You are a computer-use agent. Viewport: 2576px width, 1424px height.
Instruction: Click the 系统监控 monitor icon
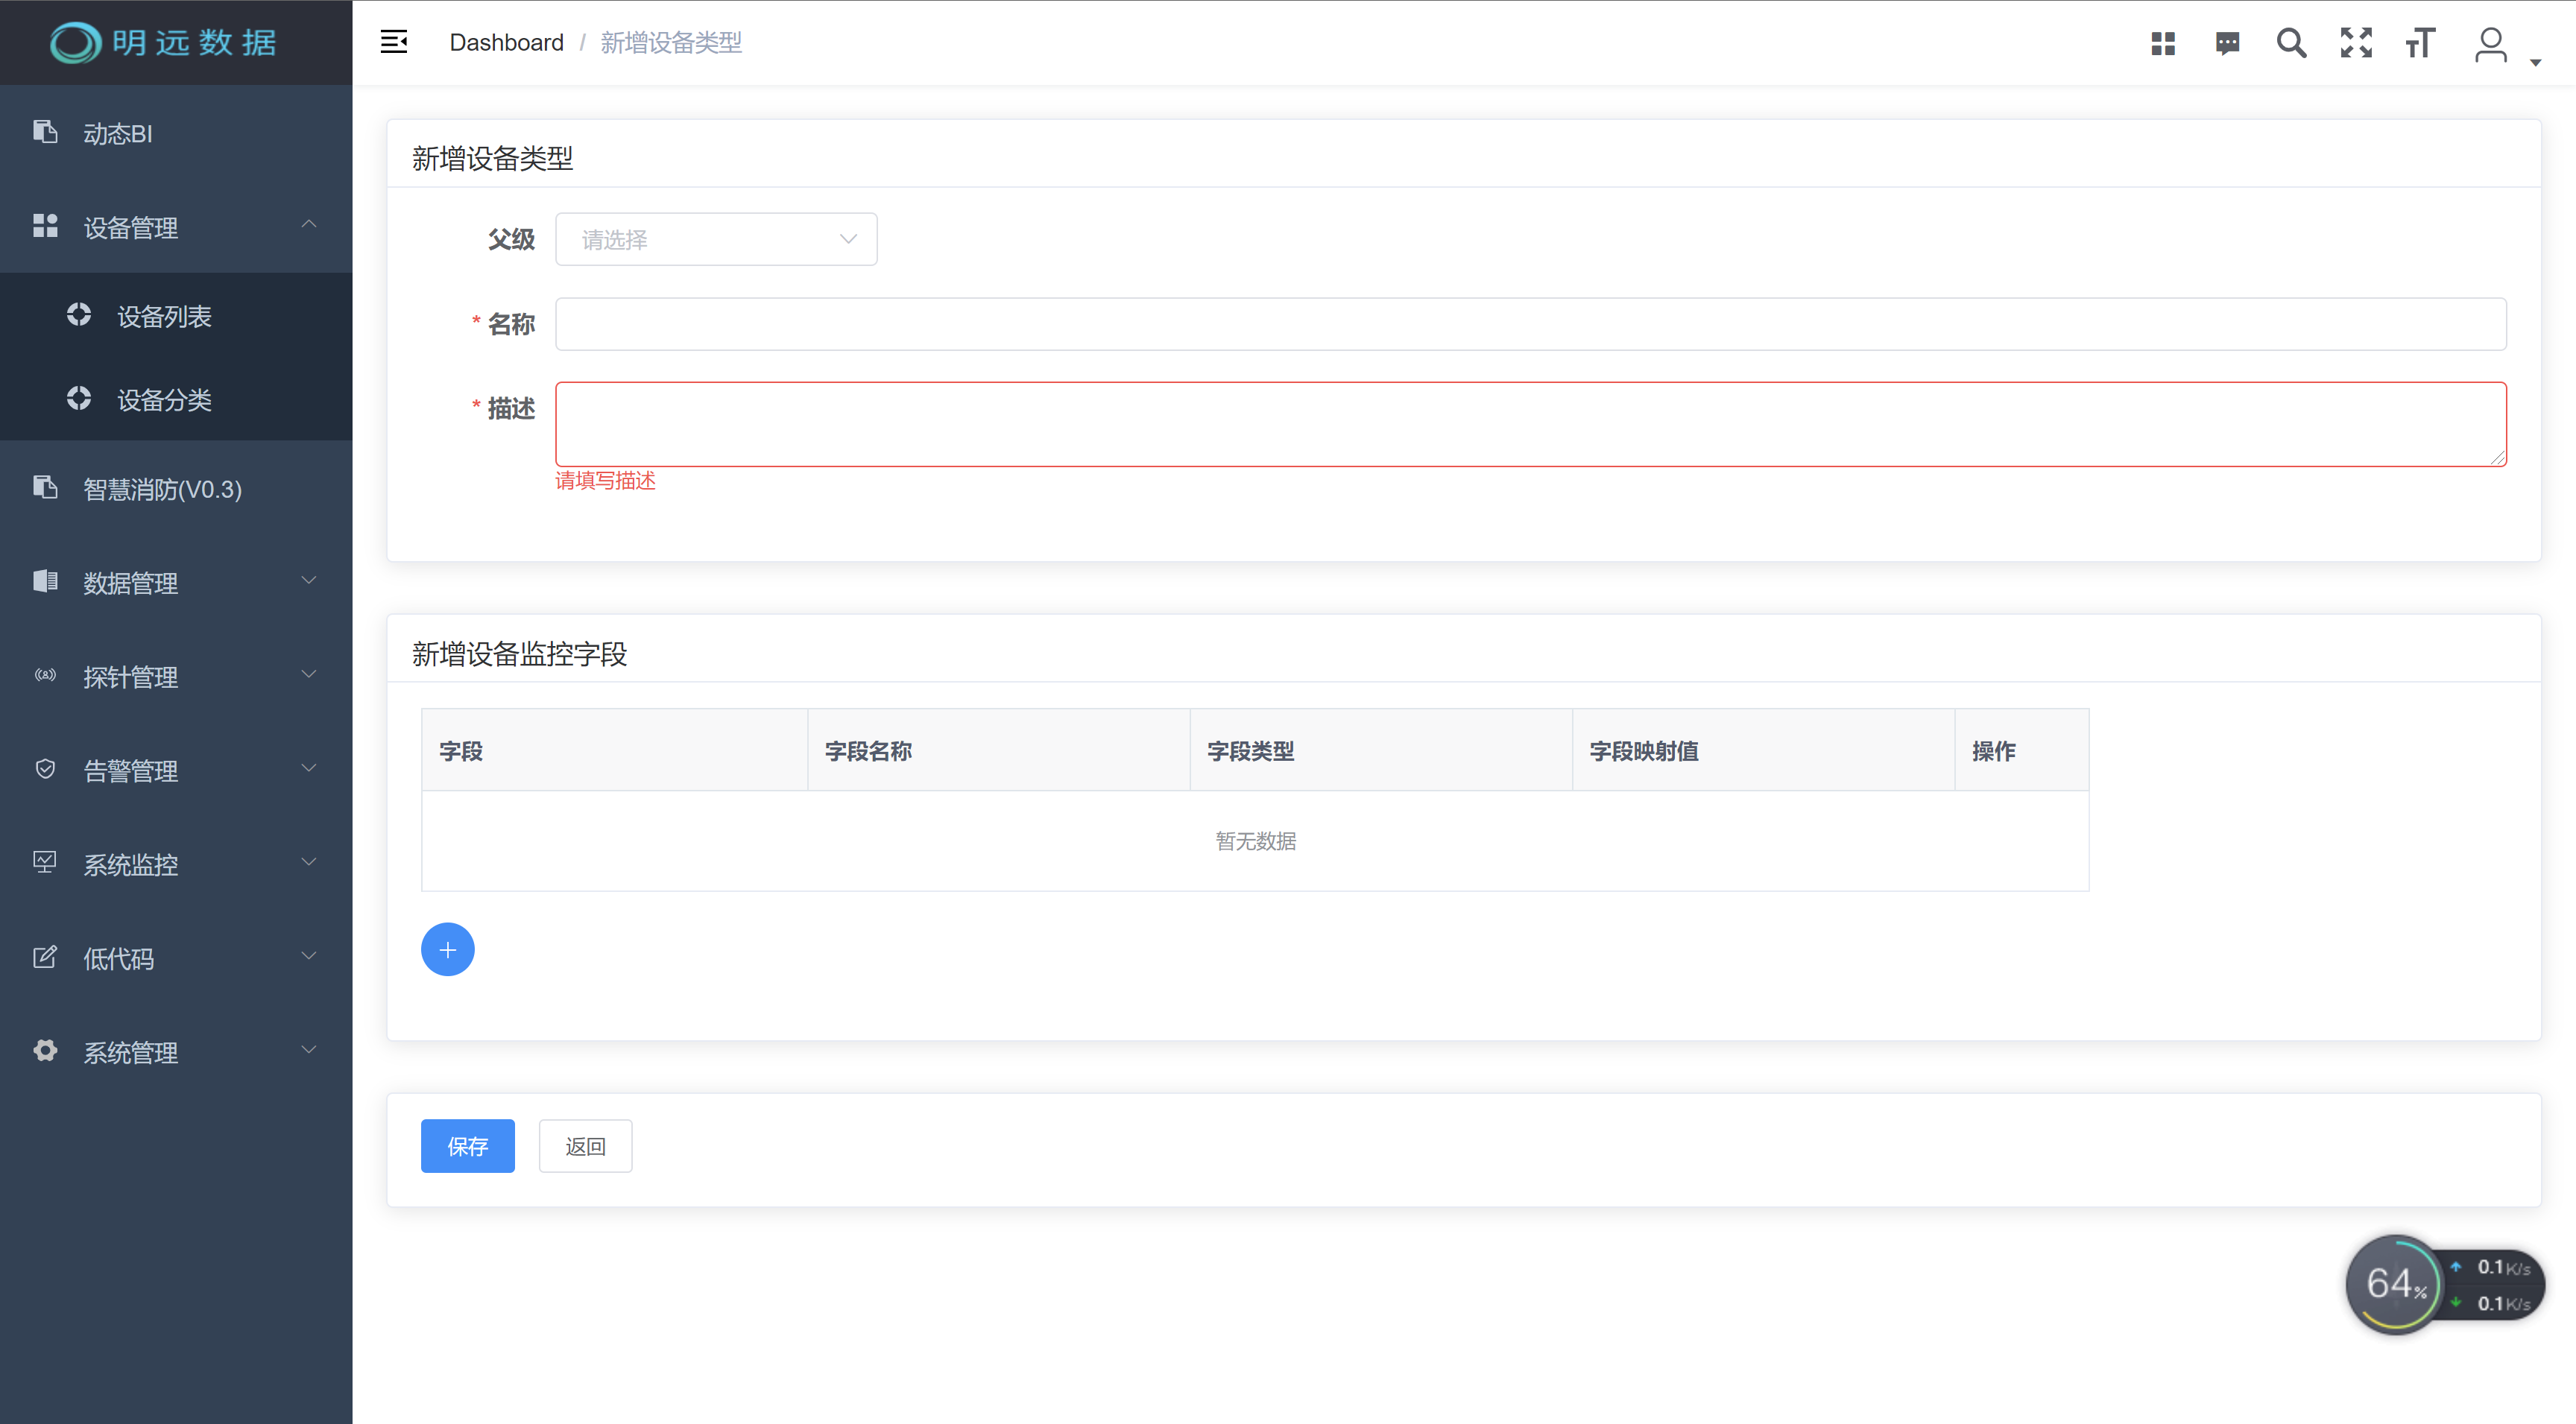coord(45,863)
